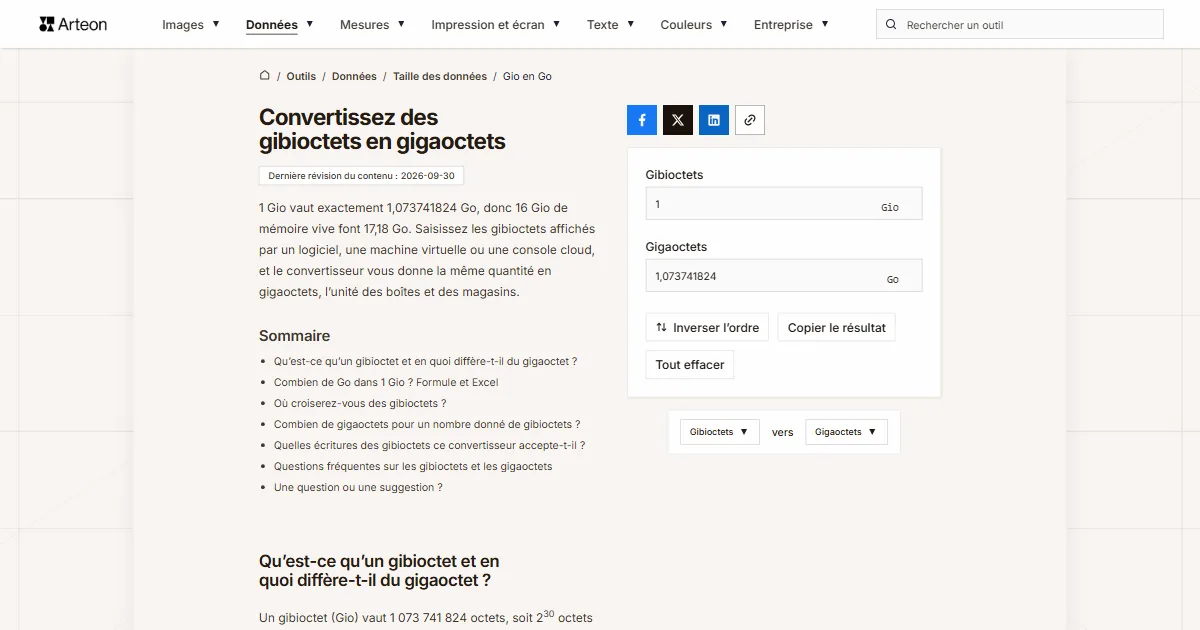Share the page on Facebook
Viewport: 1200px width, 630px height.
[x=642, y=120]
